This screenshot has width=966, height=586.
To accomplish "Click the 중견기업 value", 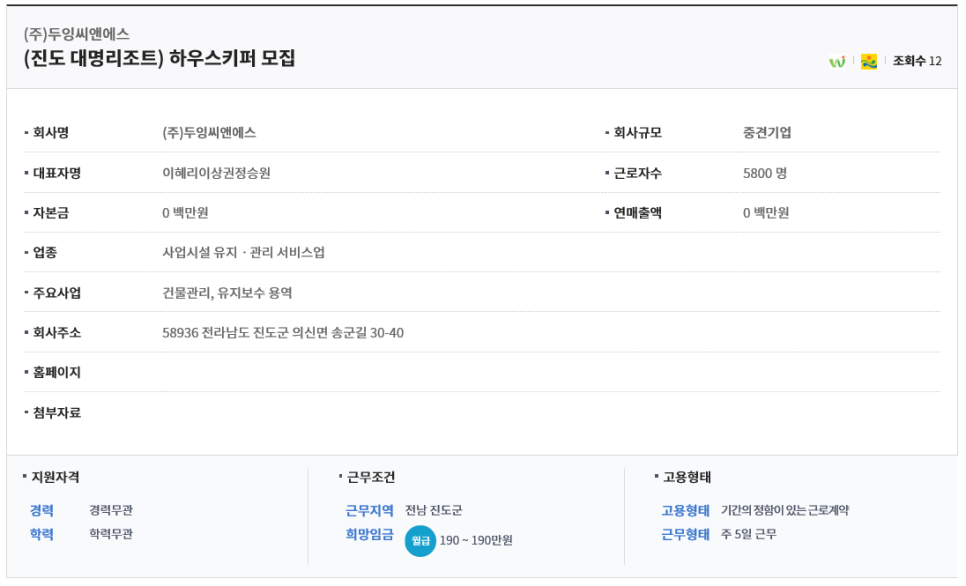I will (x=767, y=132).
